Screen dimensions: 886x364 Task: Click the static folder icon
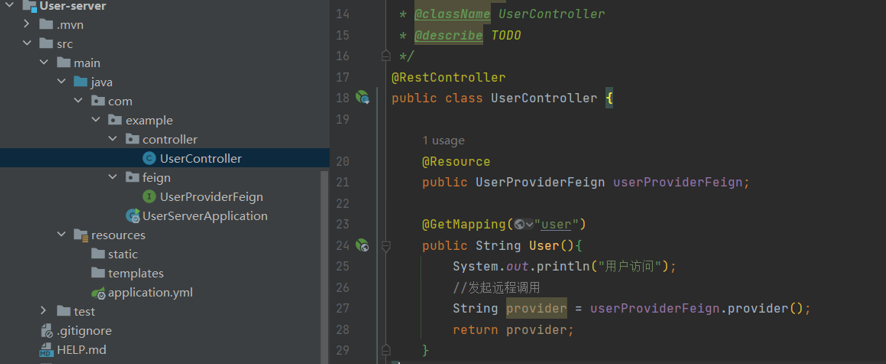98,254
